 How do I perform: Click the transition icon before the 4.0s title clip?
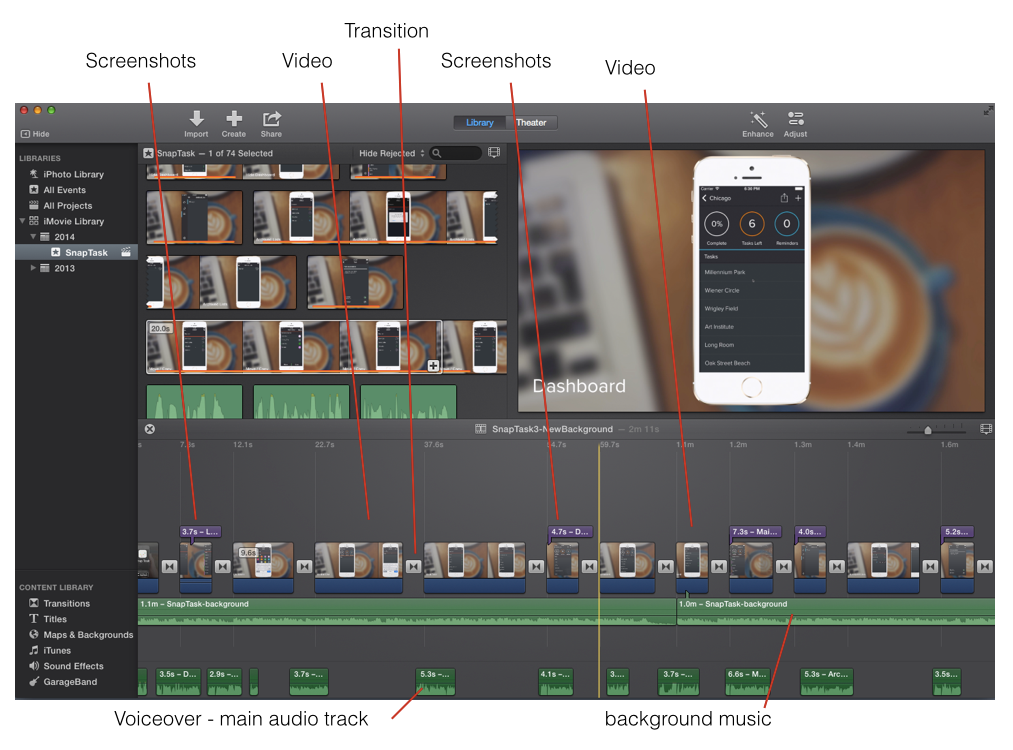click(x=784, y=567)
